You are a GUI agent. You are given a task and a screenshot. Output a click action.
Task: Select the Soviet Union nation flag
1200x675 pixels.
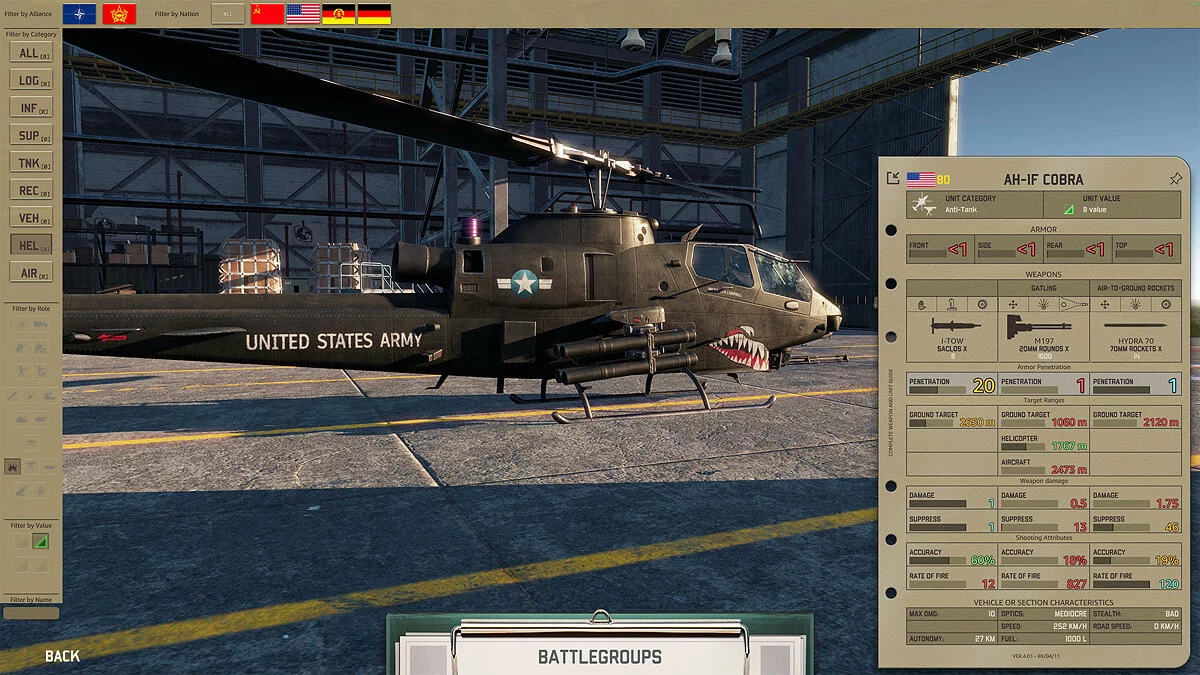(267, 14)
